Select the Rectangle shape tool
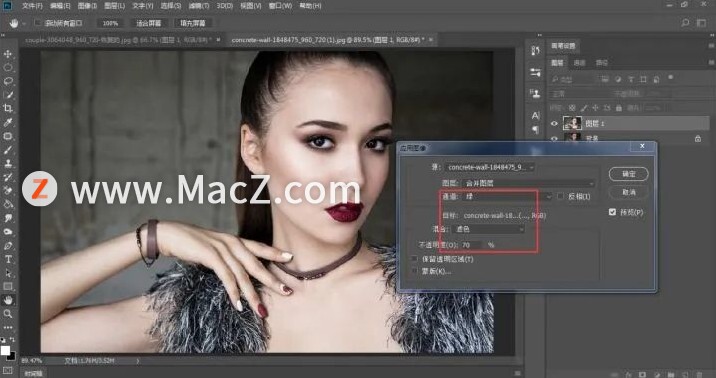The image size is (716, 378). (x=8, y=286)
